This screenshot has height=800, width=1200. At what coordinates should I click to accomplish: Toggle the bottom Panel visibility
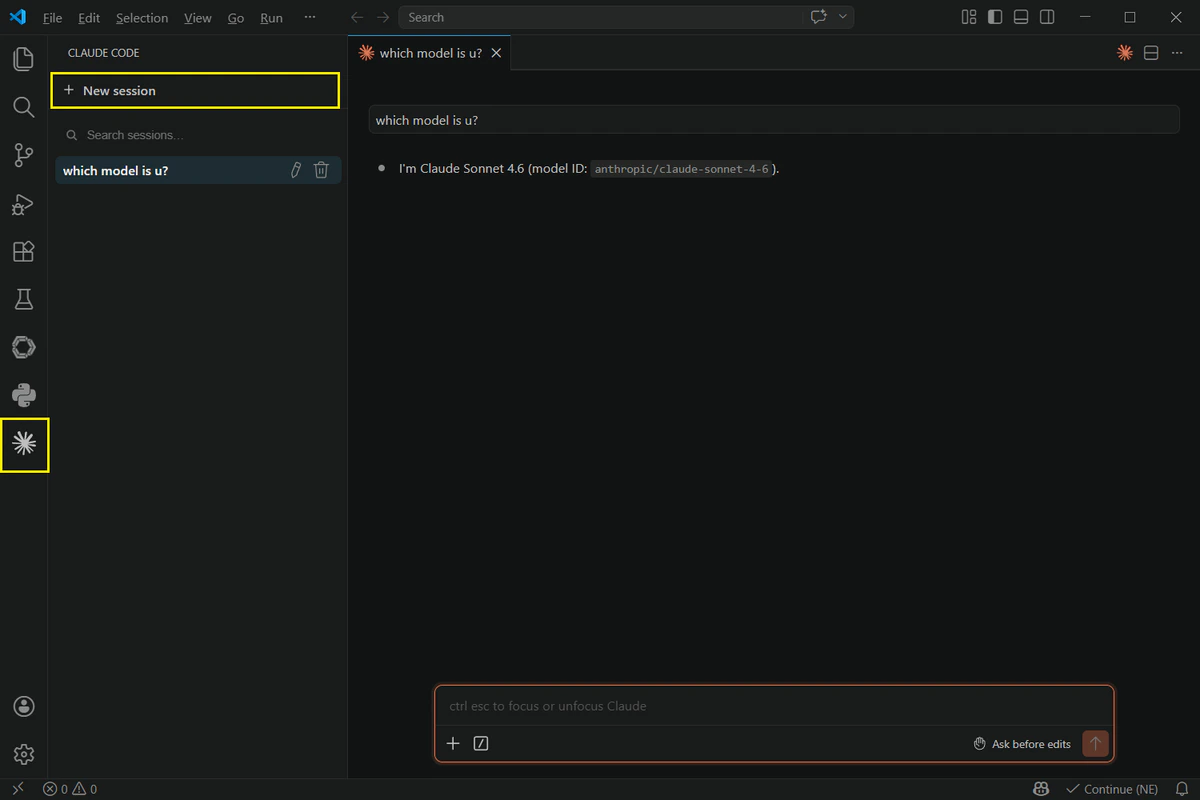click(x=1021, y=17)
